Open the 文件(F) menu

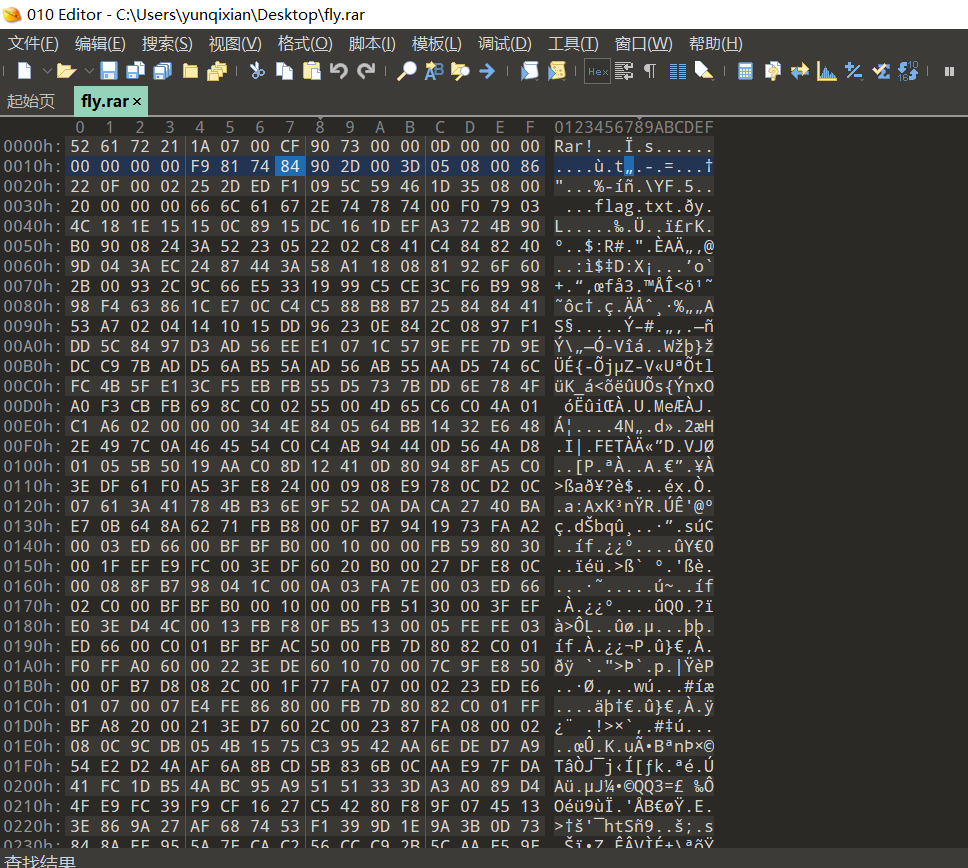coord(33,44)
